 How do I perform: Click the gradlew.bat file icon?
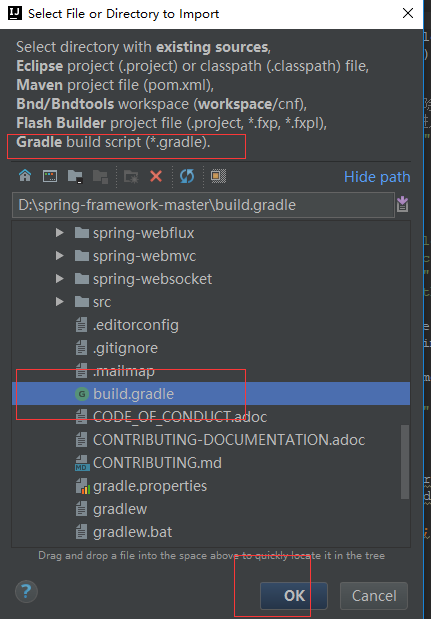coord(81,532)
